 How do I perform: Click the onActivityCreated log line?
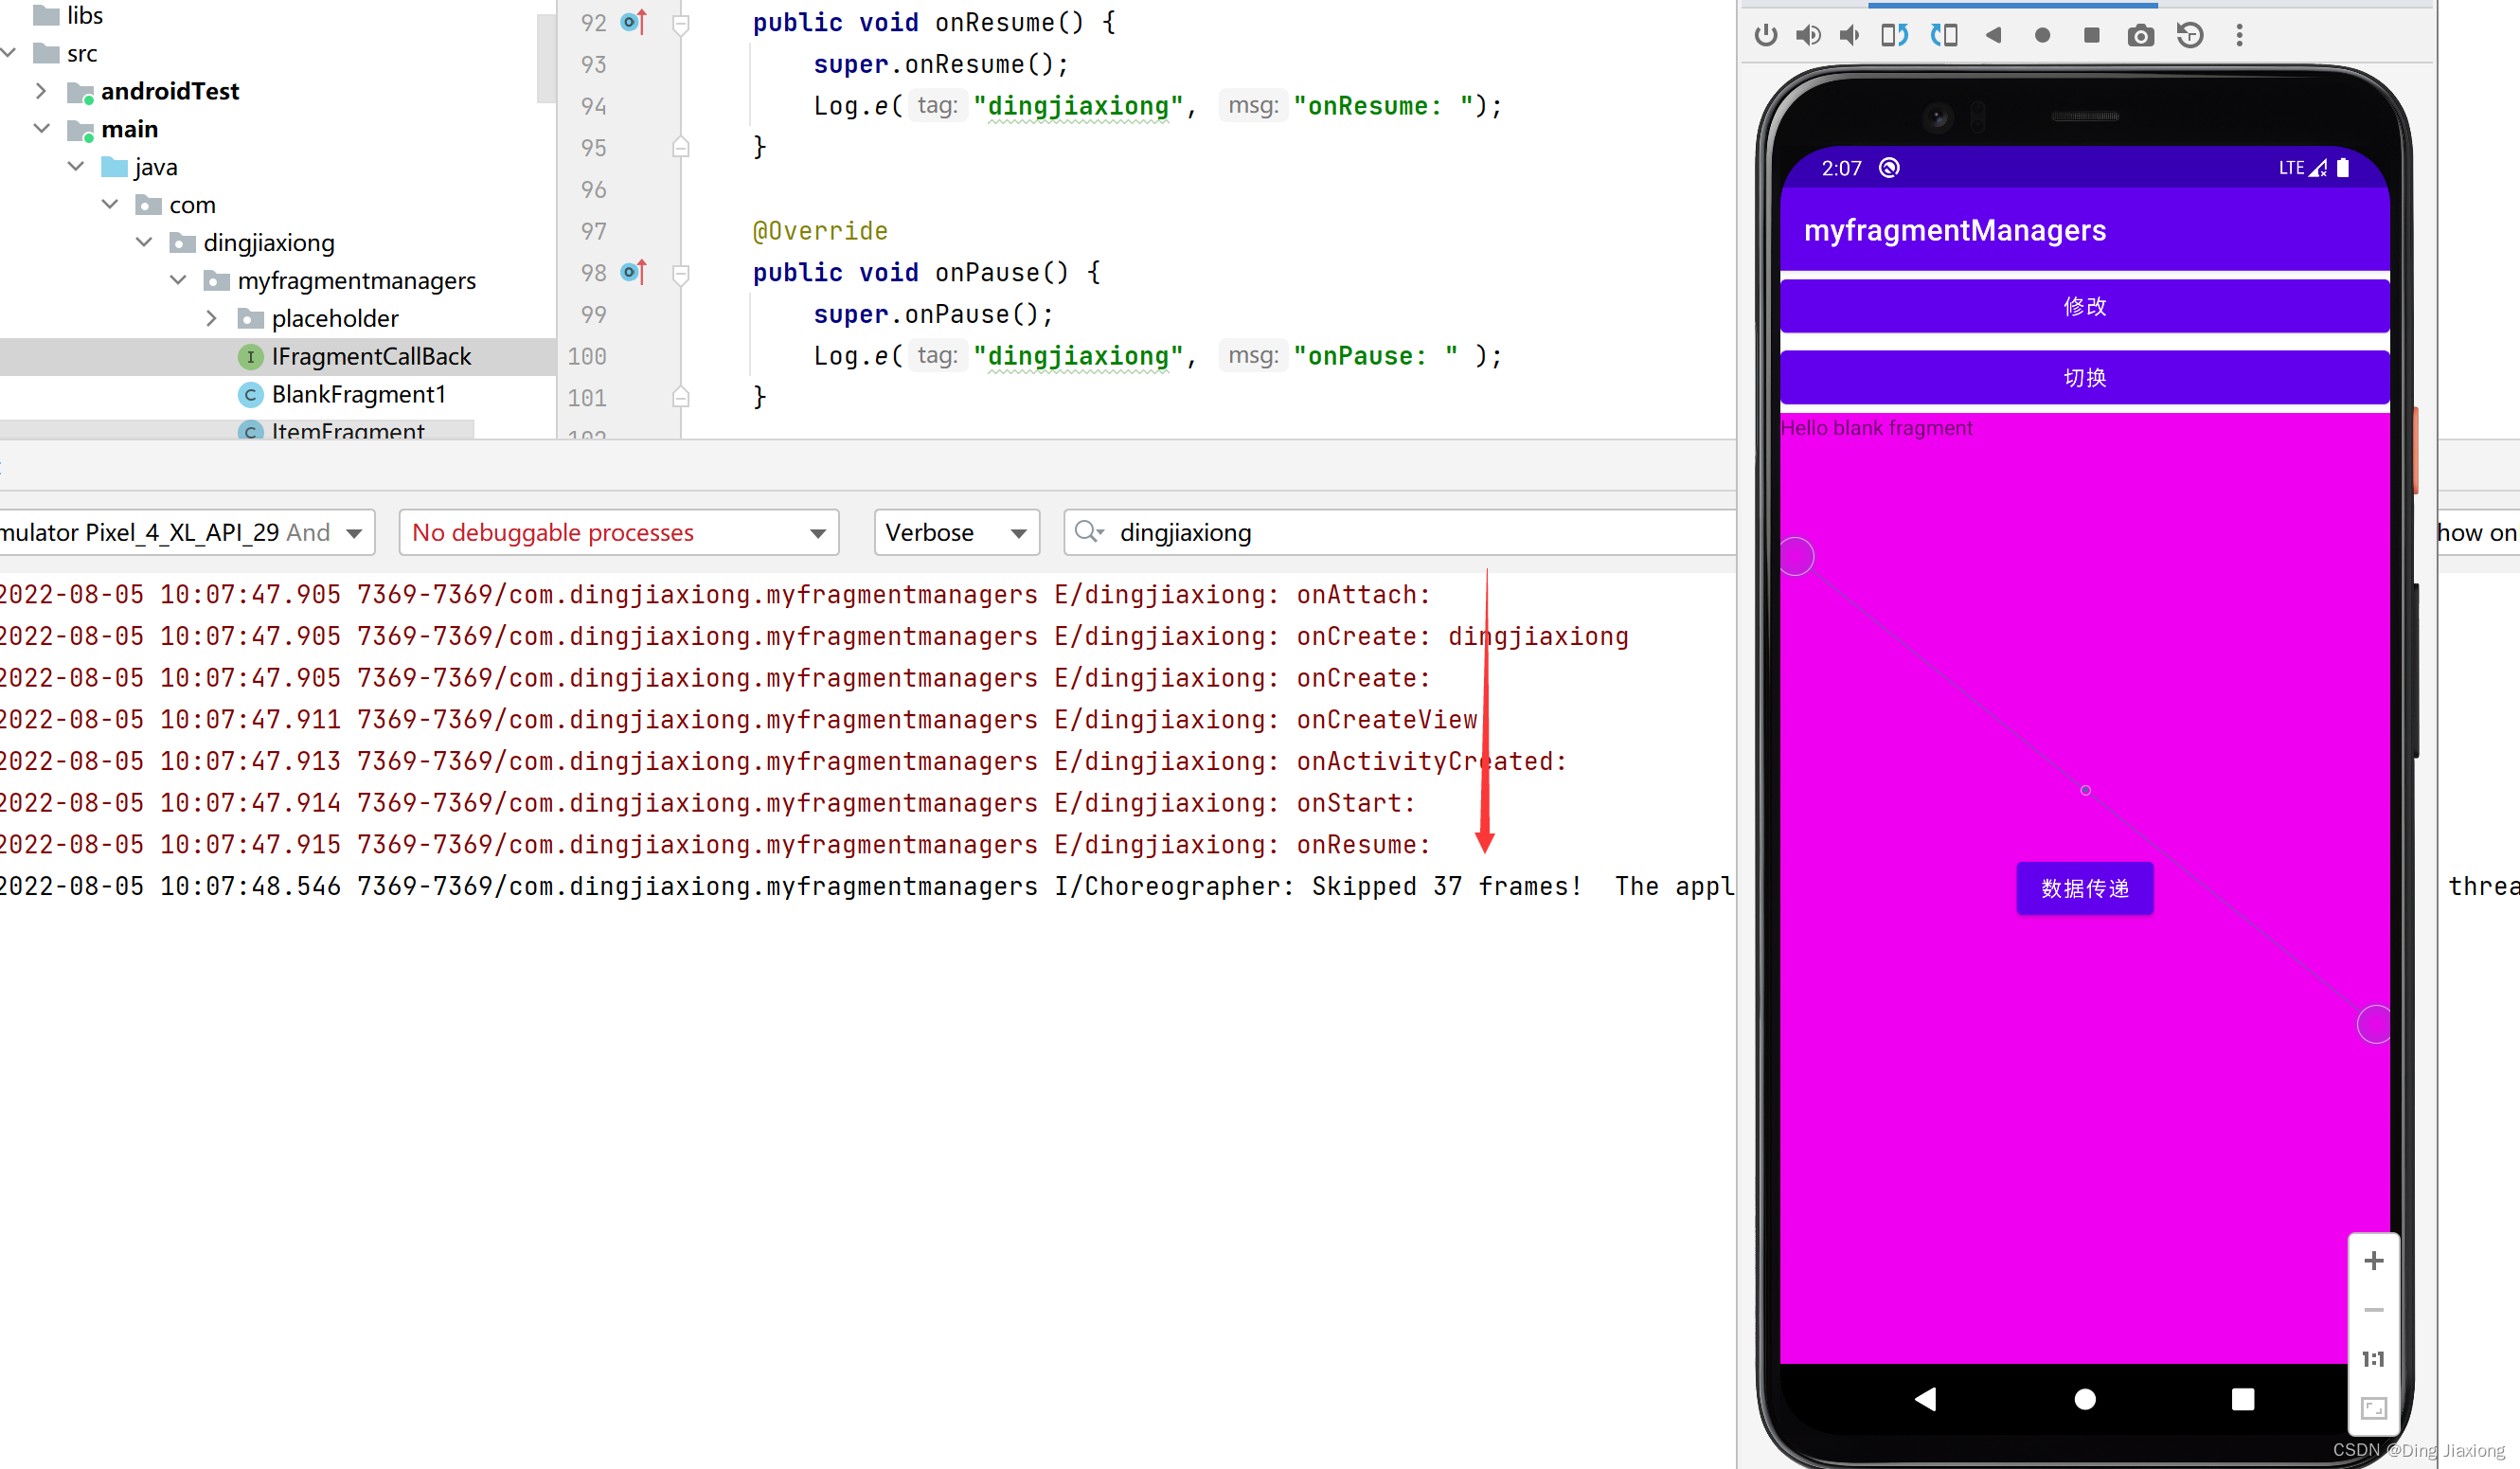783,762
